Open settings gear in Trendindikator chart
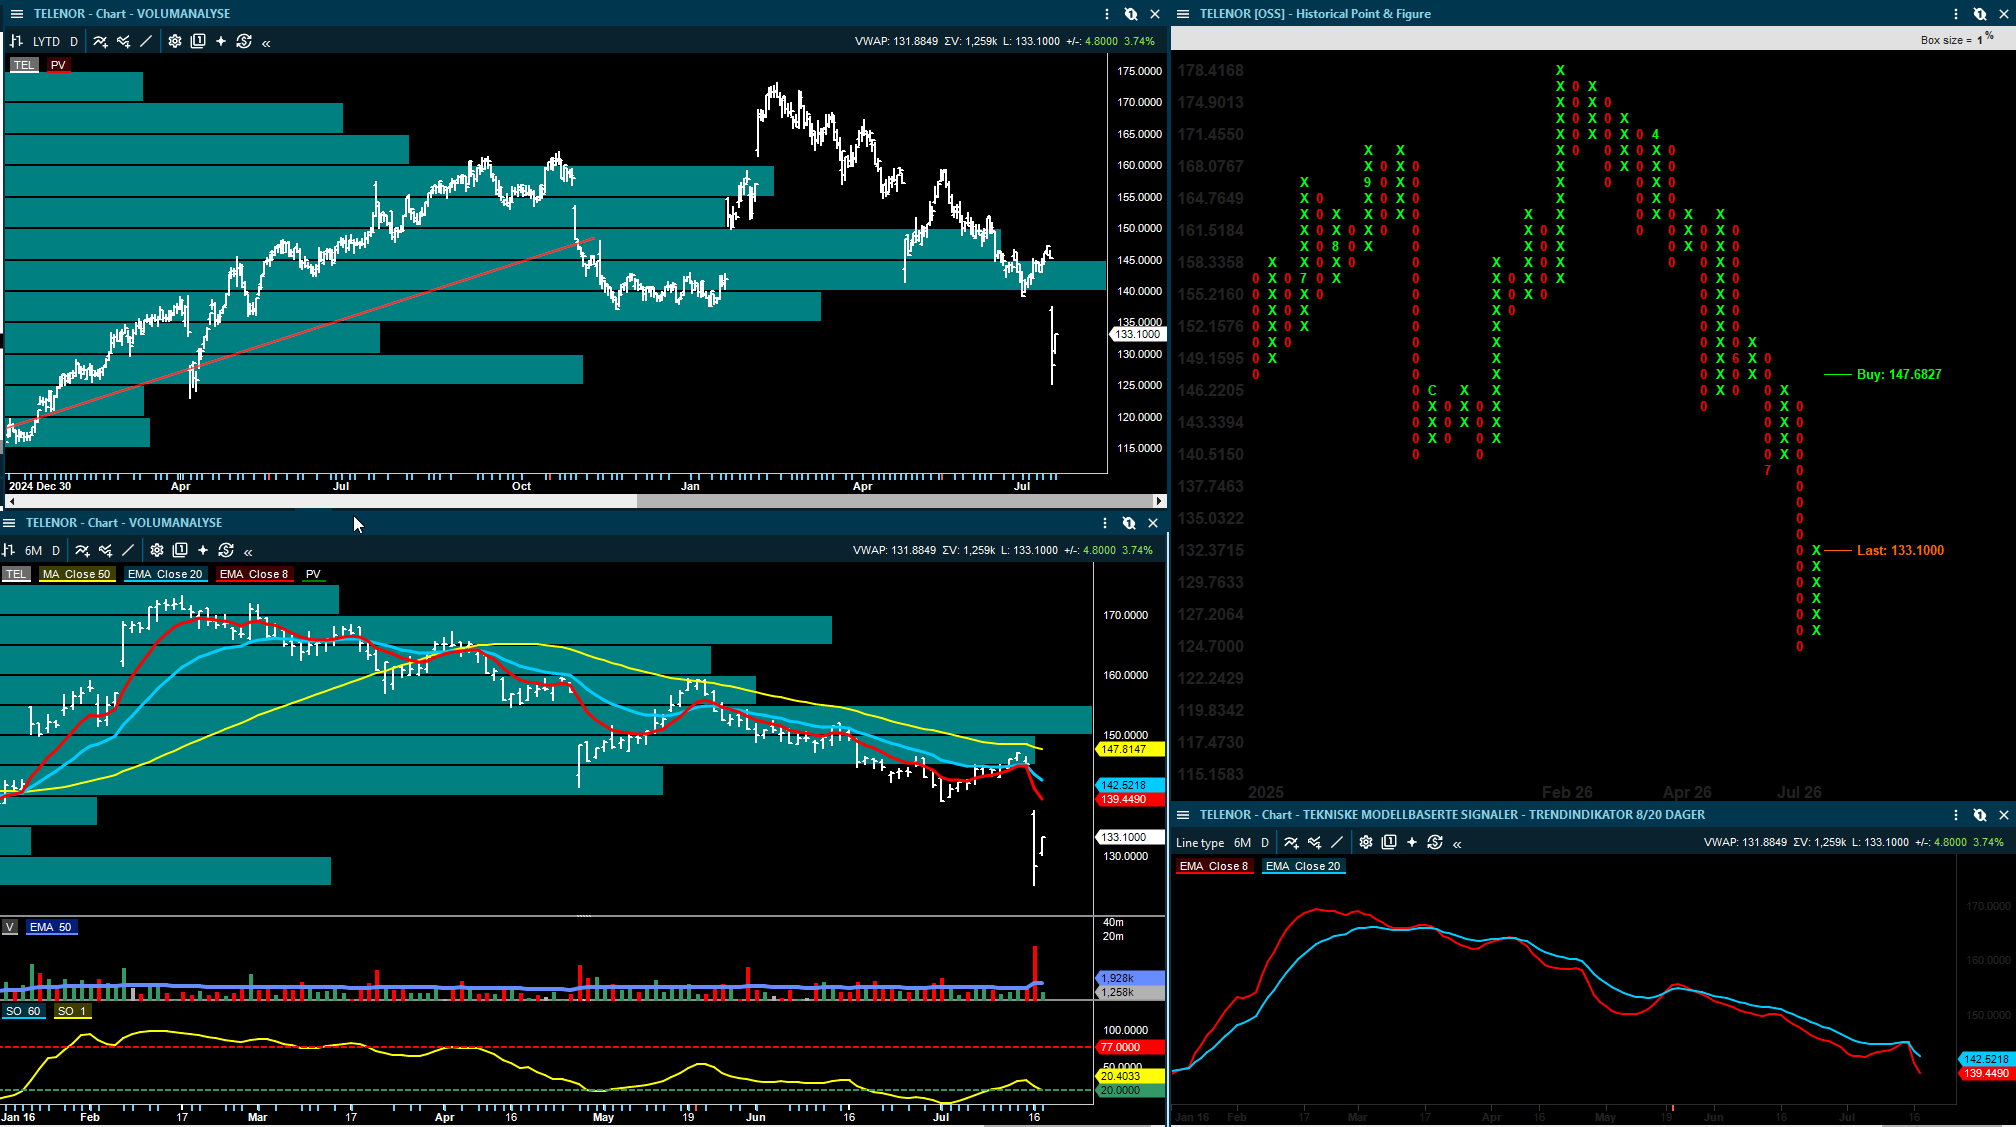Image resolution: width=2016 pixels, height=1127 pixels. [x=1366, y=842]
